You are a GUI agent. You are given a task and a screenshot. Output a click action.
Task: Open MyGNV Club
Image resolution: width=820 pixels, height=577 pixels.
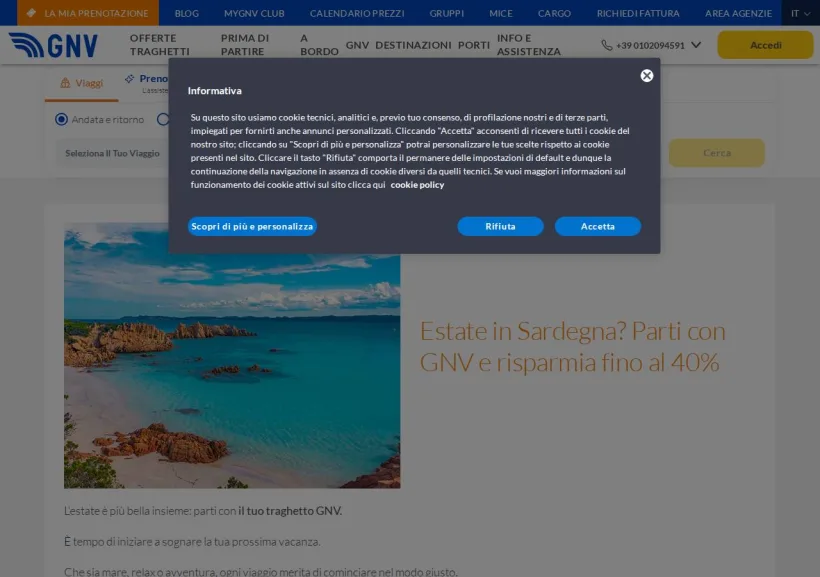point(254,14)
